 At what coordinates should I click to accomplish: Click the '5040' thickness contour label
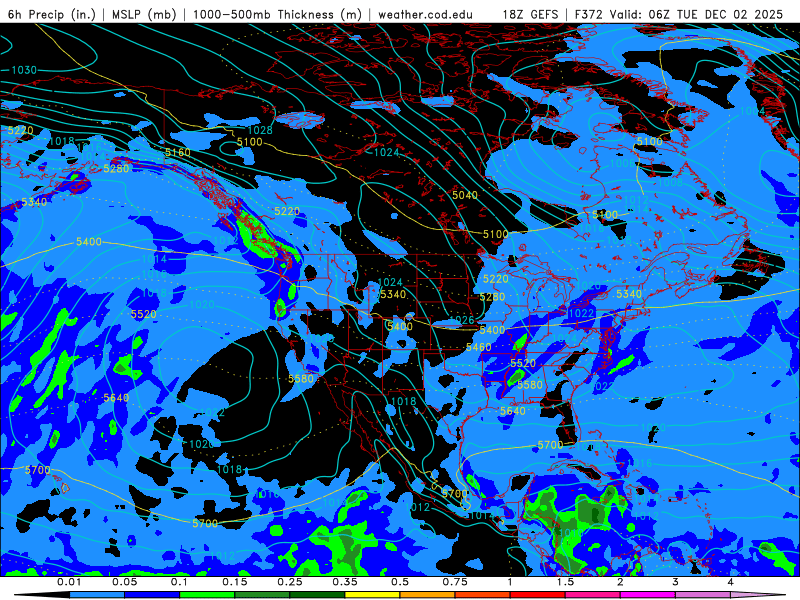[x=465, y=195]
